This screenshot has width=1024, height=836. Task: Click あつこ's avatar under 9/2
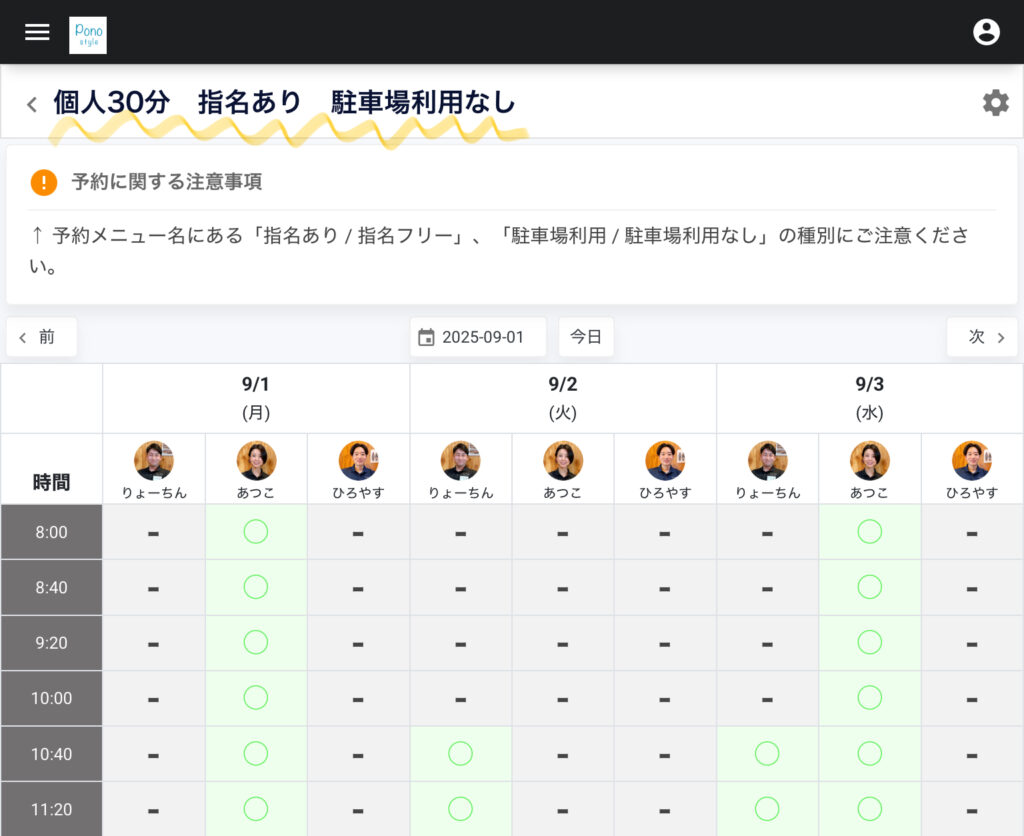563,461
